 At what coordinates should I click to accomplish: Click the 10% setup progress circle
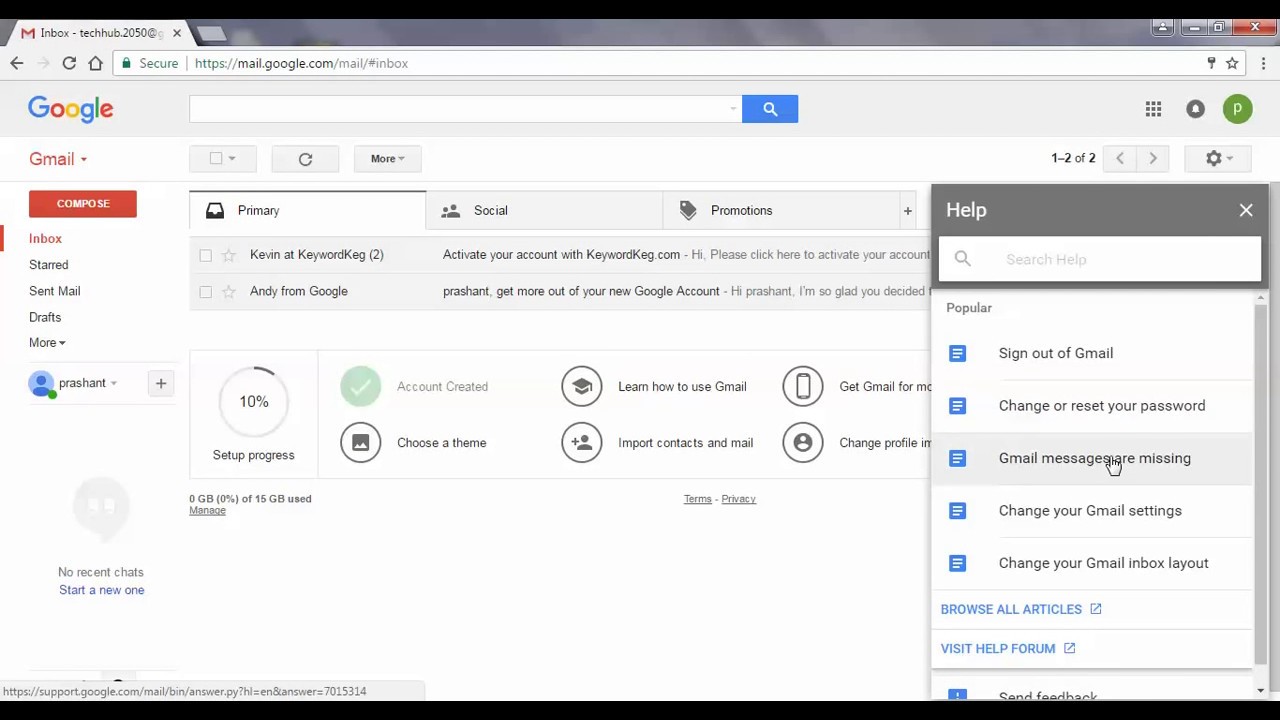pyautogui.click(x=254, y=401)
